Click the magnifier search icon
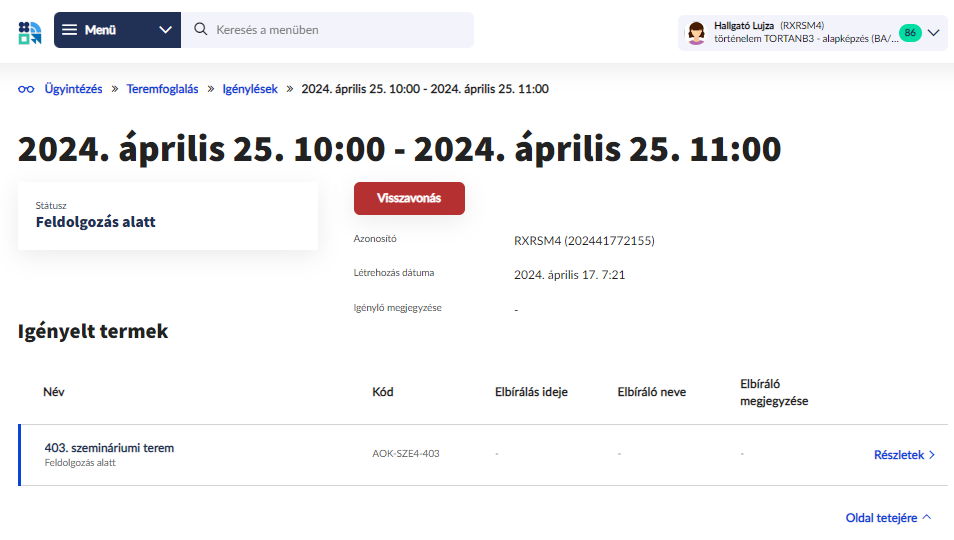Viewport: 954px width, 540px height. (x=200, y=30)
